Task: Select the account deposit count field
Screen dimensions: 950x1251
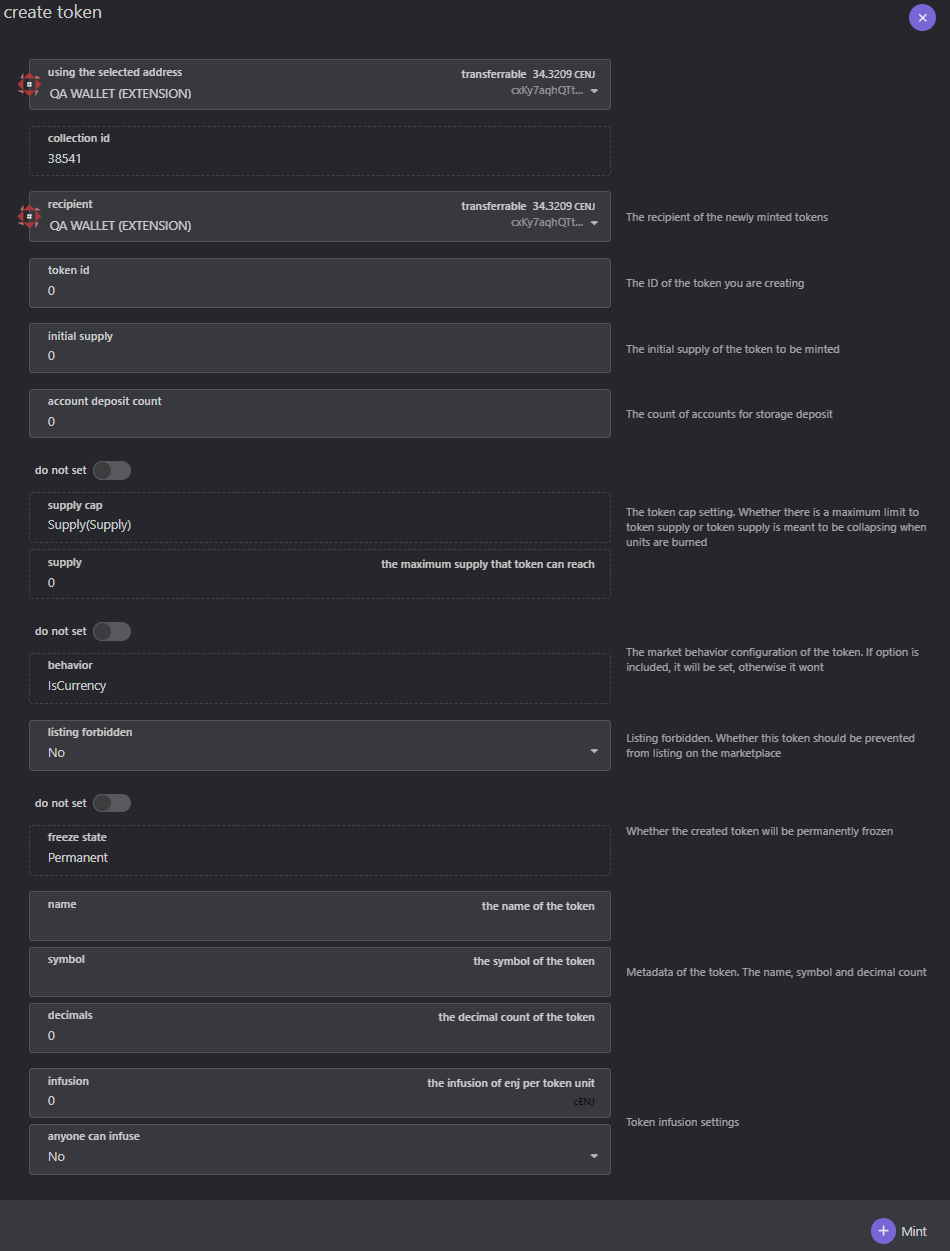Action: pyautogui.click(x=320, y=413)
